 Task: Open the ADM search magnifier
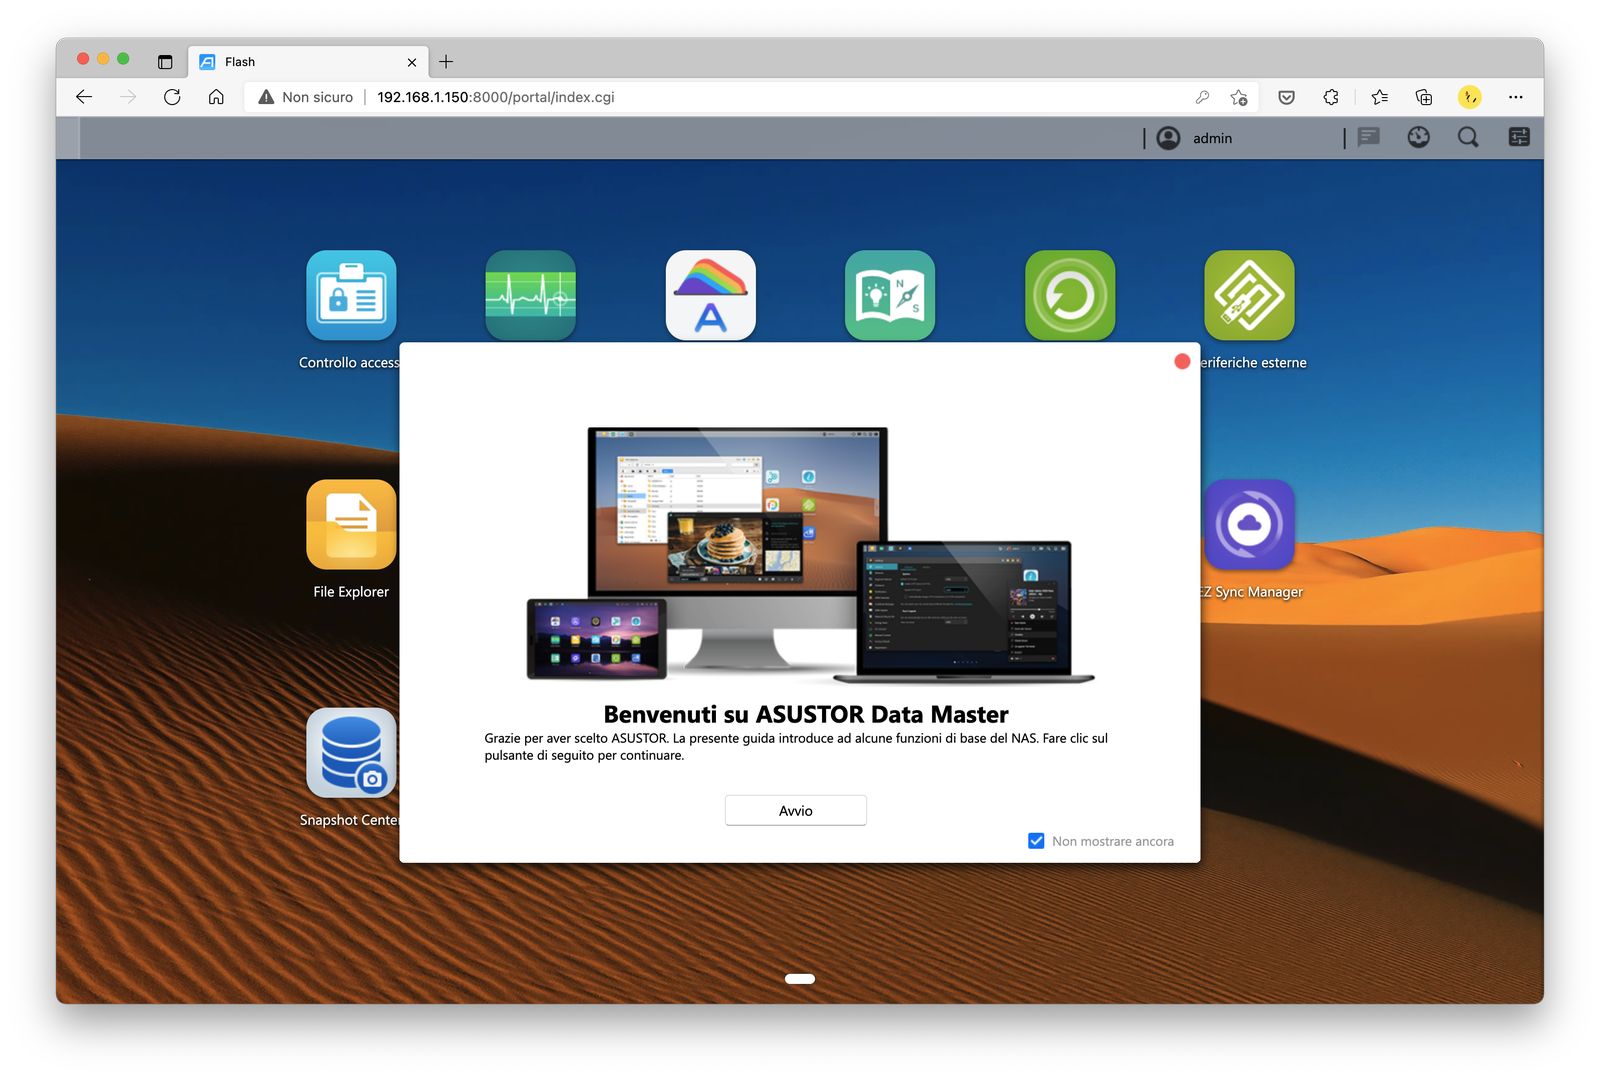pyautogui.click(x=1468, y=137)
